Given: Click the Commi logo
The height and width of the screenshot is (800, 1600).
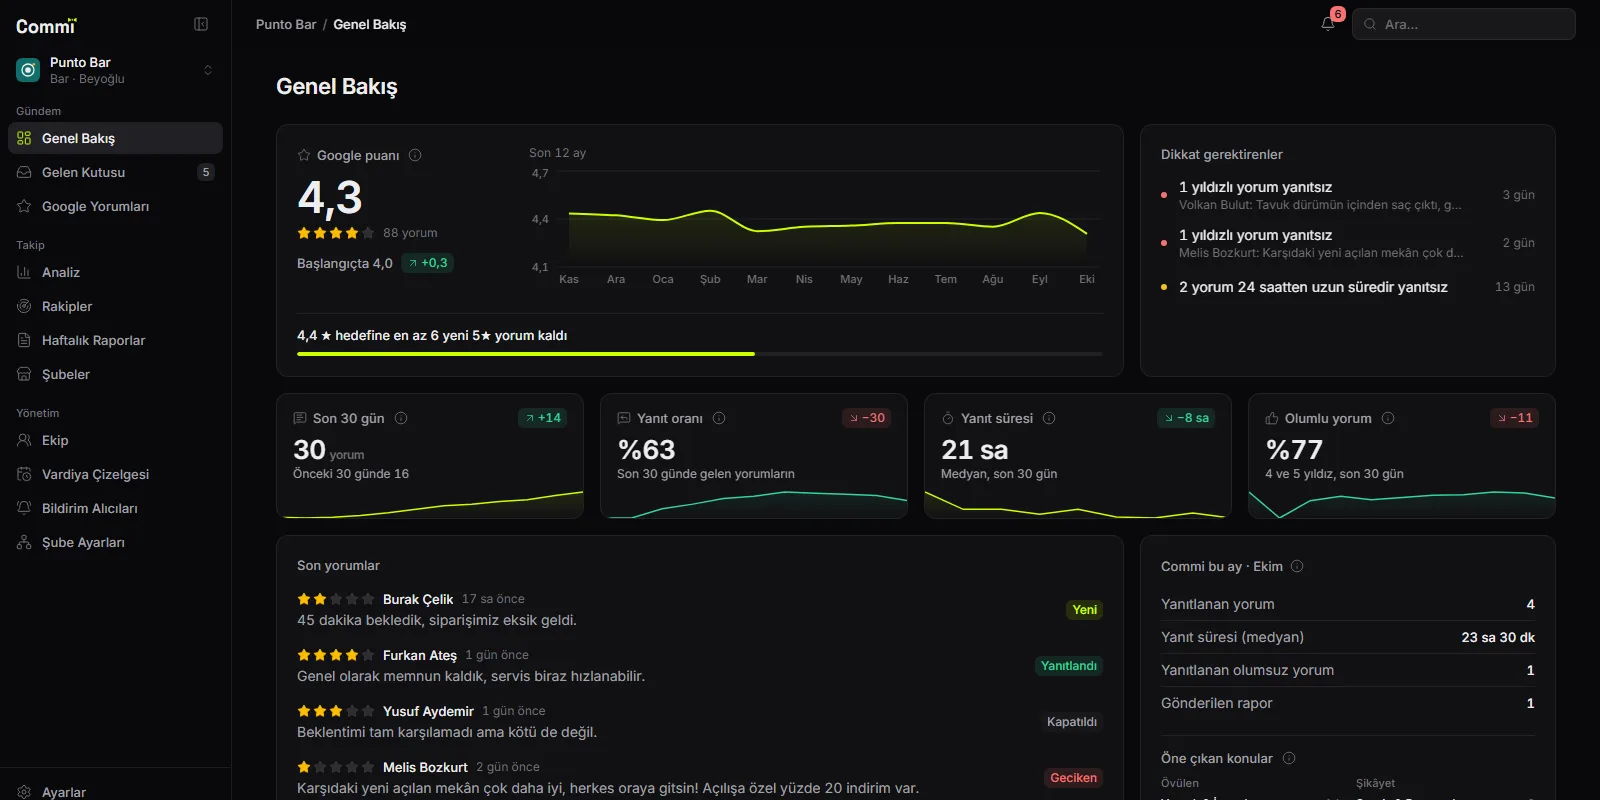Looking at the screenshot, I should pos(46,26).
